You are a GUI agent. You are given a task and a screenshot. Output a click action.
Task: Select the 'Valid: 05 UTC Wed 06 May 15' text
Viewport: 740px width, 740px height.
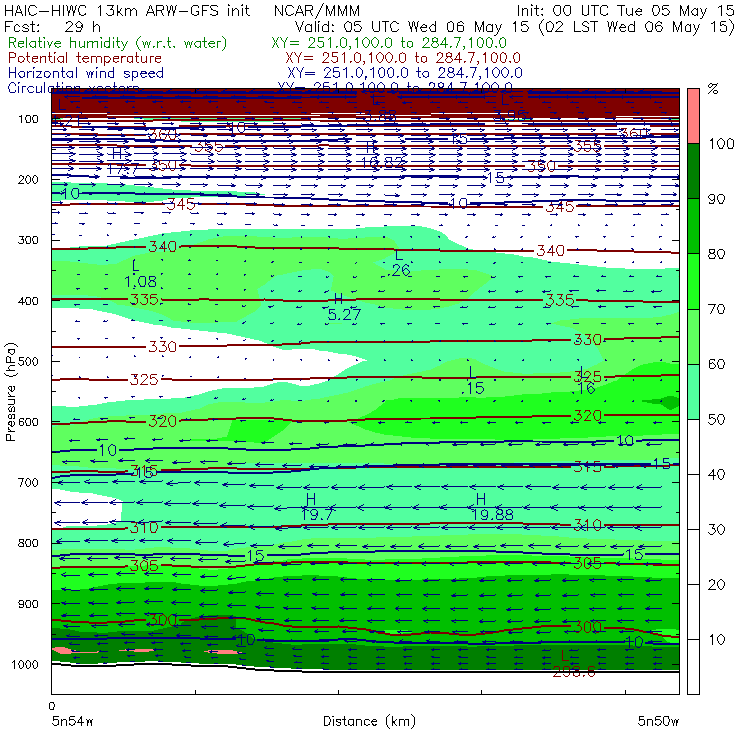coord(413,26)
